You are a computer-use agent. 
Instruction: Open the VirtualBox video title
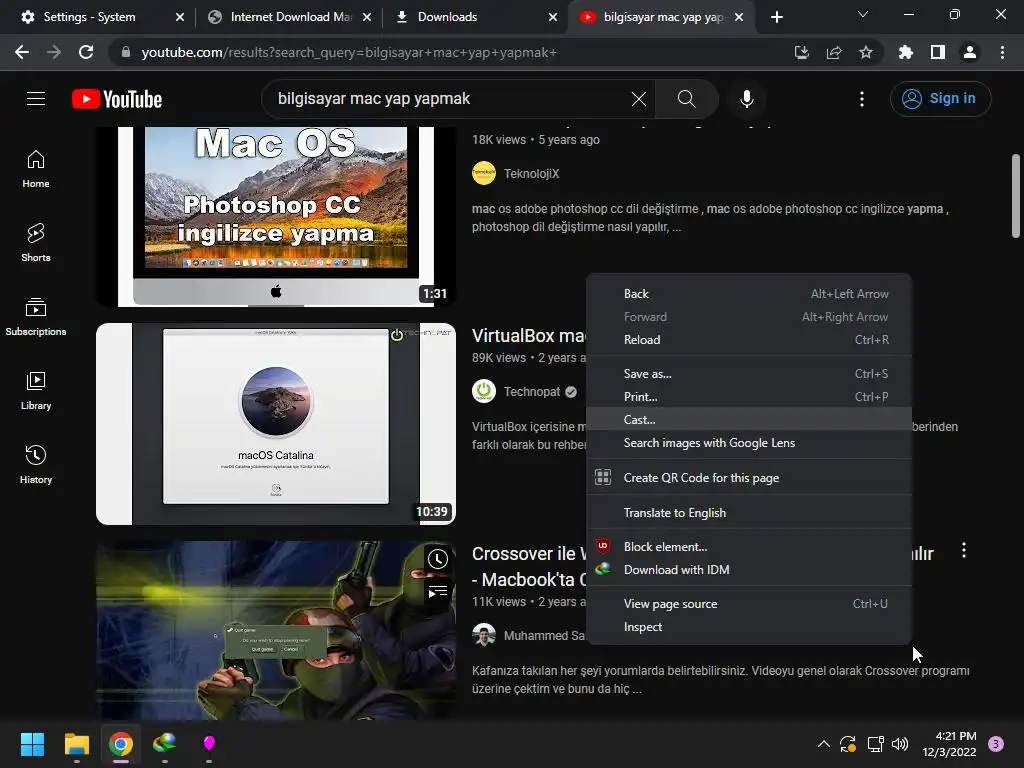coord(528,336)
